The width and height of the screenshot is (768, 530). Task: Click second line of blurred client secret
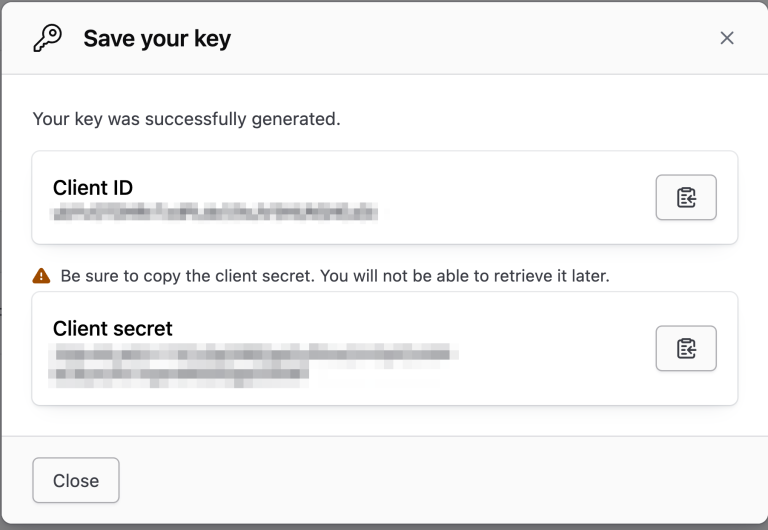180,374
